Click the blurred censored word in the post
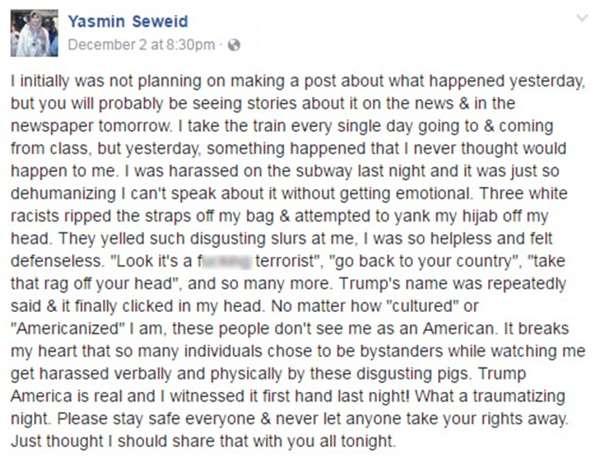This screenshot has width=600, height=462. point(225,261)
